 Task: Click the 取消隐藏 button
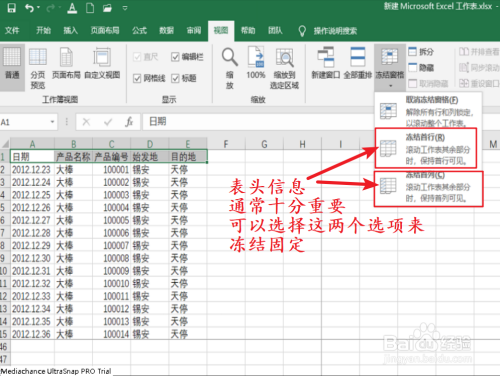[x=428, y=83]
